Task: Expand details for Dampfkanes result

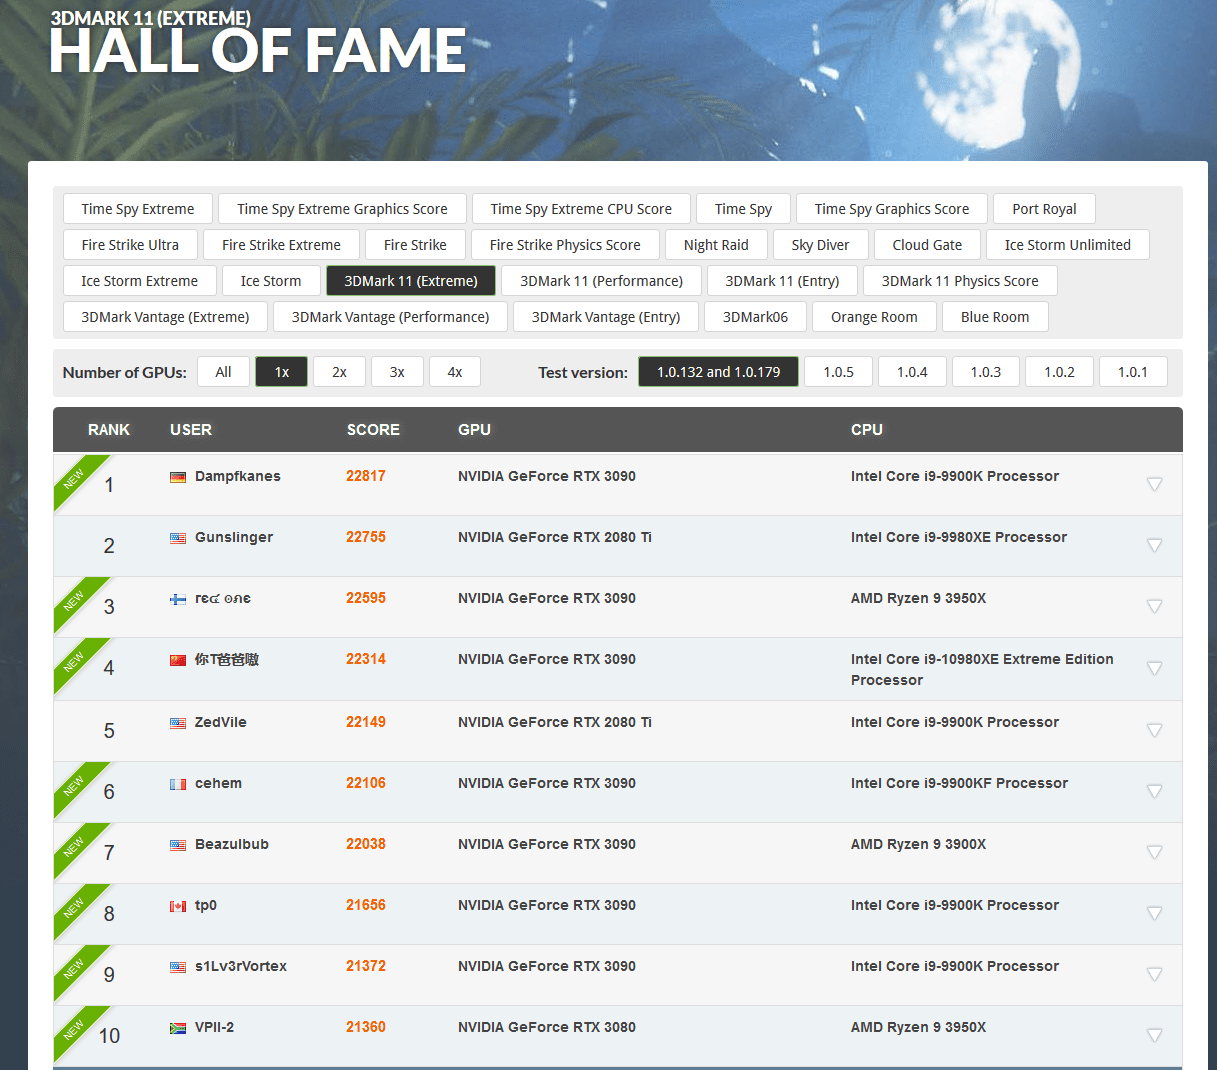Action: tap(1154, 484)
